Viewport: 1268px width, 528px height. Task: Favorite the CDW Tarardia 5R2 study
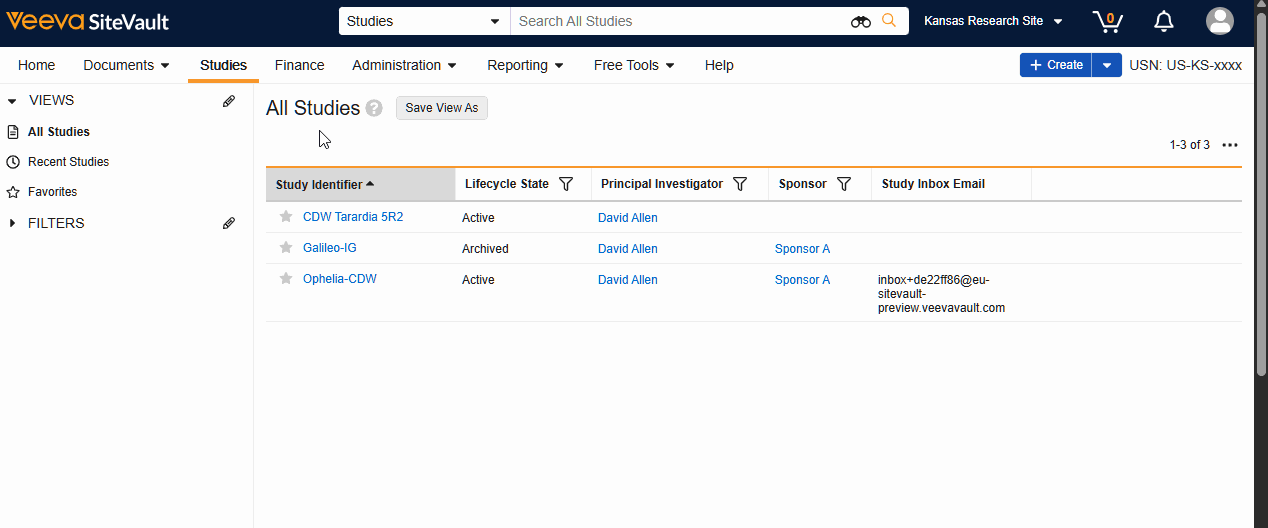[x=286, y=217]
